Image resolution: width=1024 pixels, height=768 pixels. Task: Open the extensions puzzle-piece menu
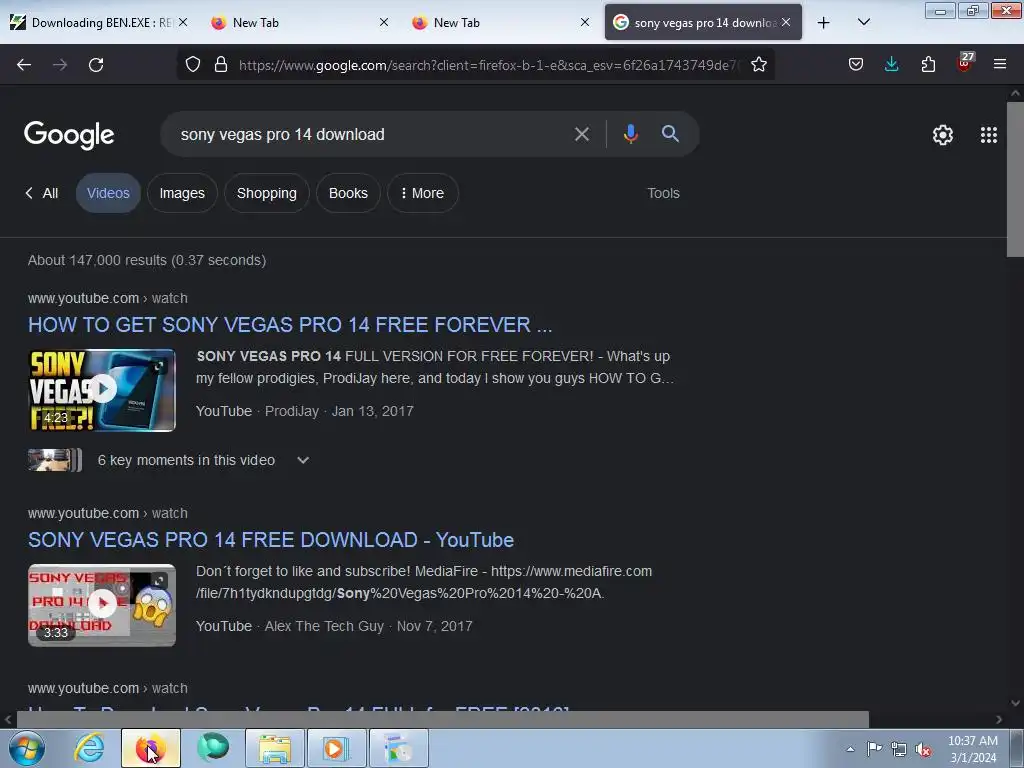928,65
